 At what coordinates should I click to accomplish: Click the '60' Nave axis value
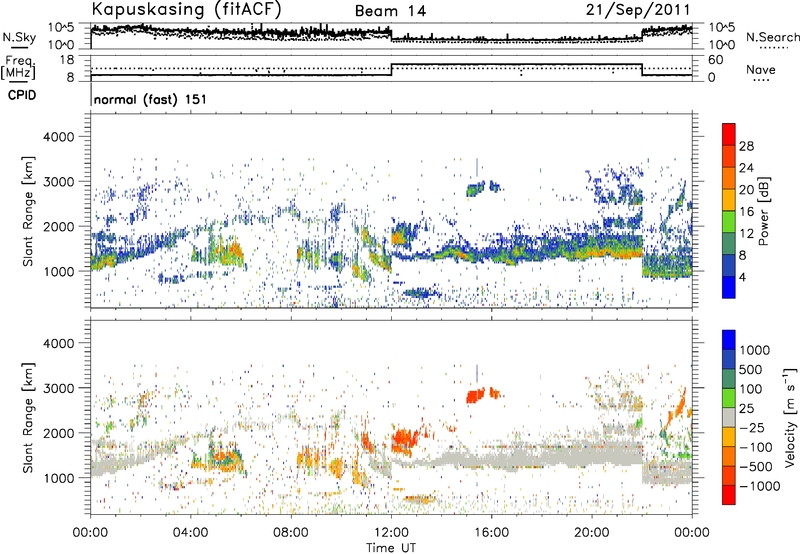[716, 60]
